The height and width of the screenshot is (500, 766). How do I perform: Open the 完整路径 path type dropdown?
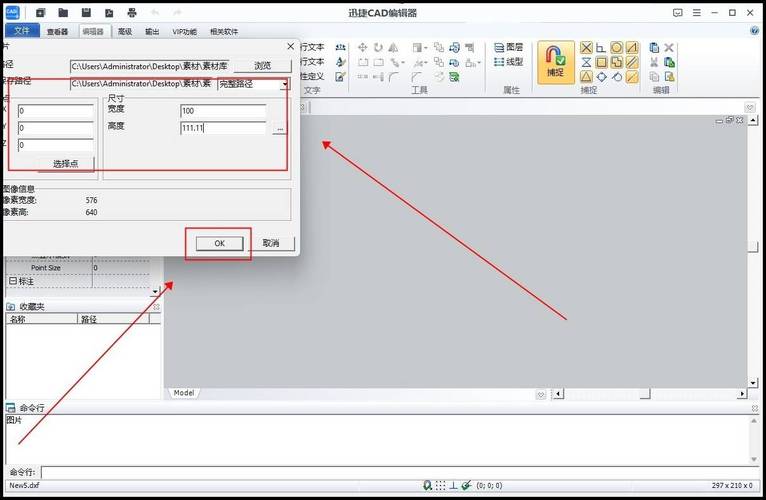point(285,84)
